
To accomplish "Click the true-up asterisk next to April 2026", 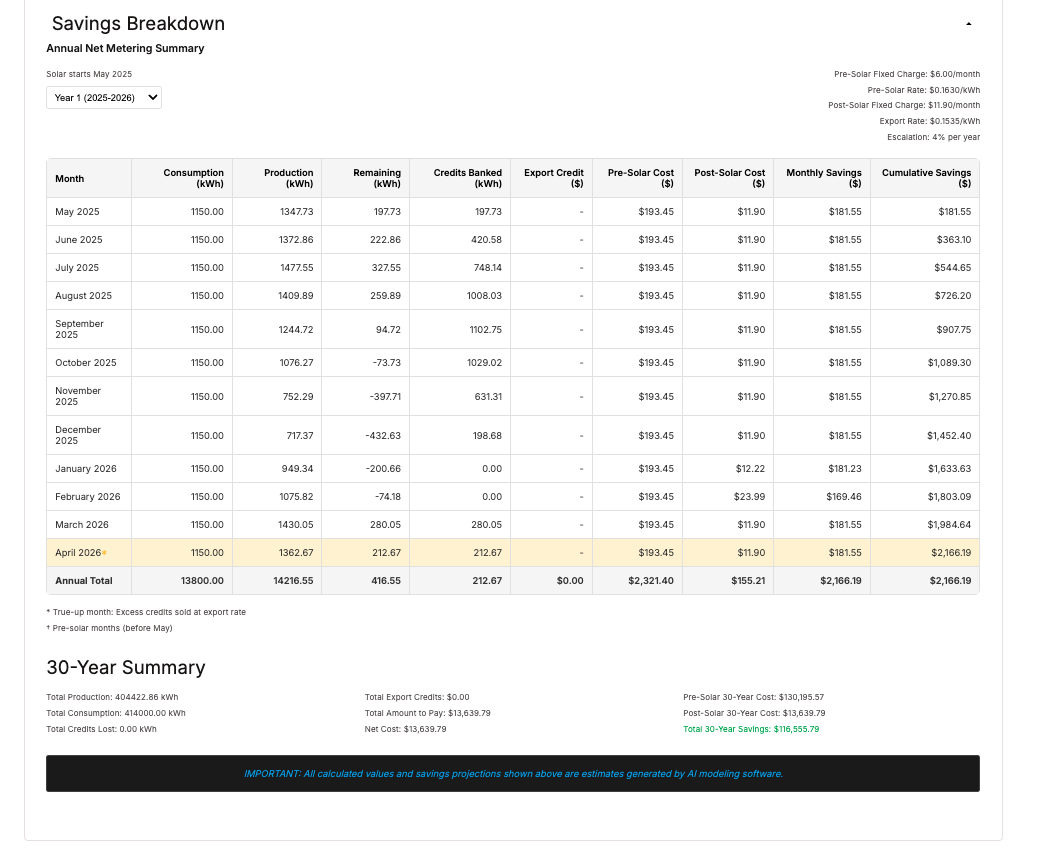I will pos(105,553).
